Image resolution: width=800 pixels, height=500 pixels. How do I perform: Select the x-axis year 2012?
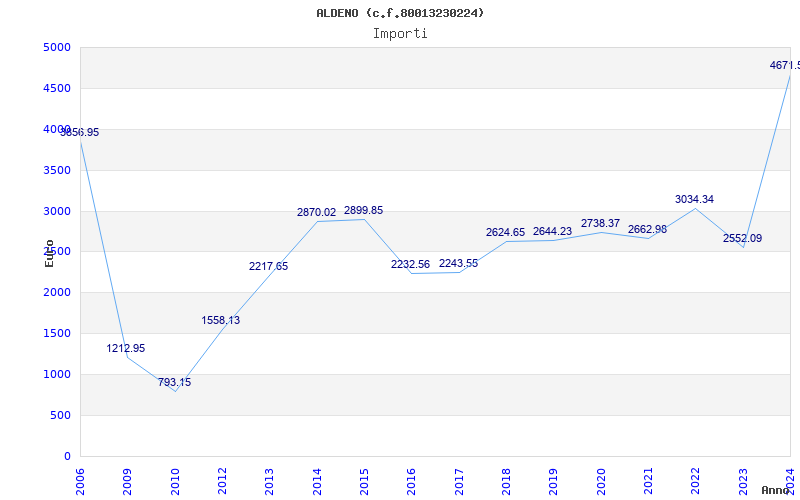point(222,482)
